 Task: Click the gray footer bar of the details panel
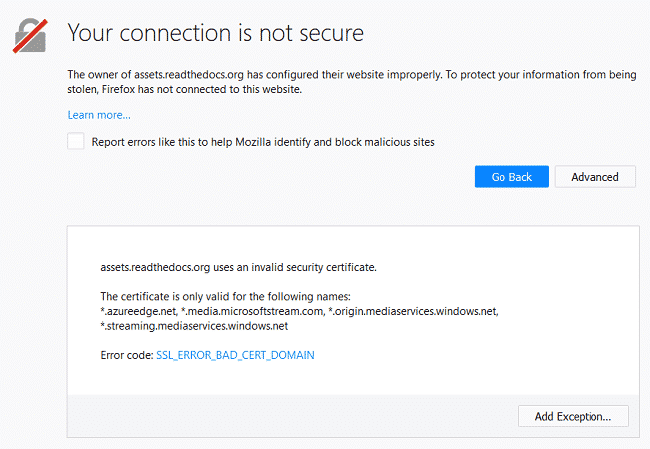[x=290, y=415]
